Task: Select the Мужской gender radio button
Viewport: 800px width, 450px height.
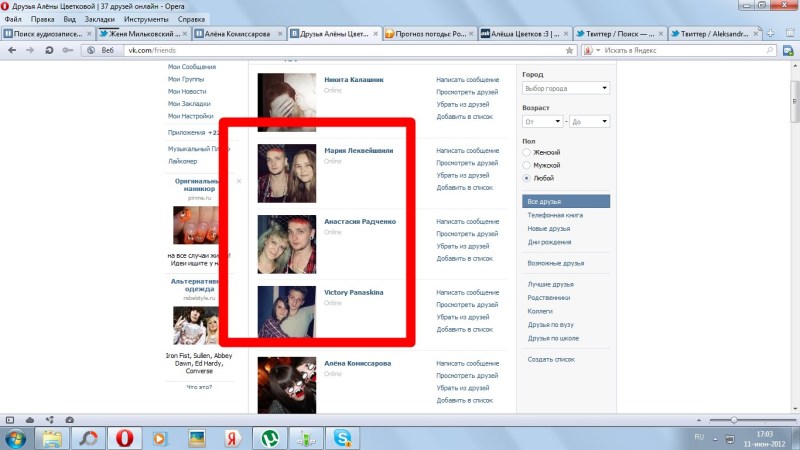Action: [527, 165]
